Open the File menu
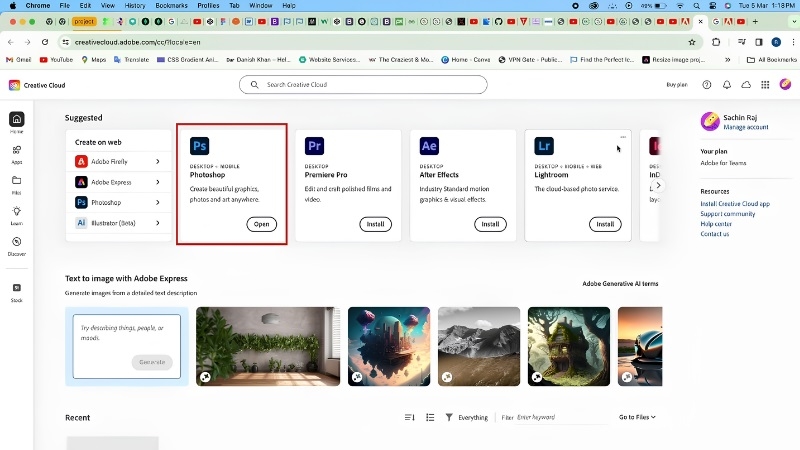800x450 pixels. tap(64, 6)
